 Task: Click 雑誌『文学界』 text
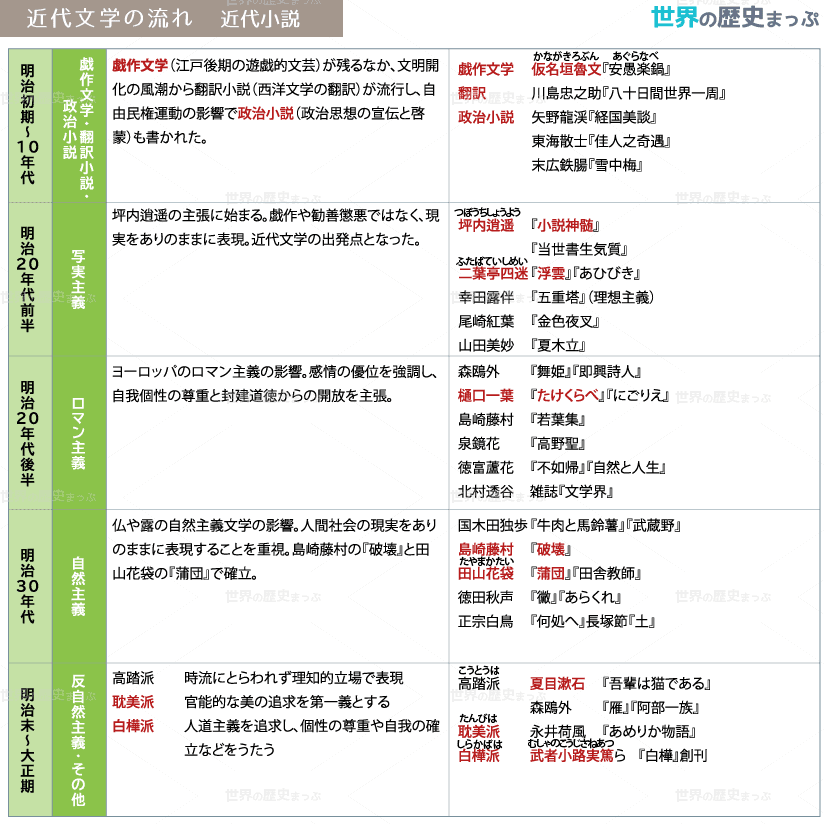pyautogui.click(x=572, y=491)
